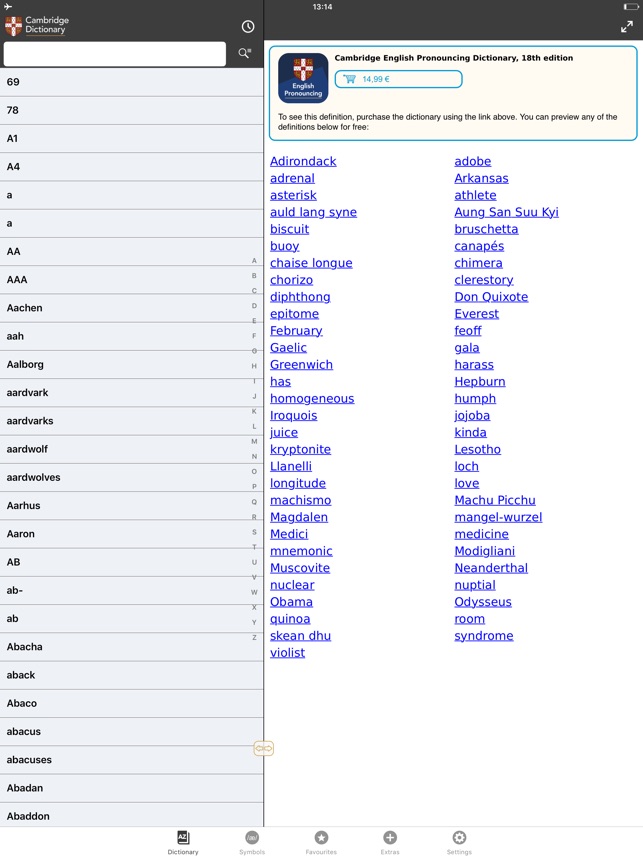This screenshot has width=643, height=858.
Task: Buy the dictionary for 14,99 €
Action: tap(398, 79)
